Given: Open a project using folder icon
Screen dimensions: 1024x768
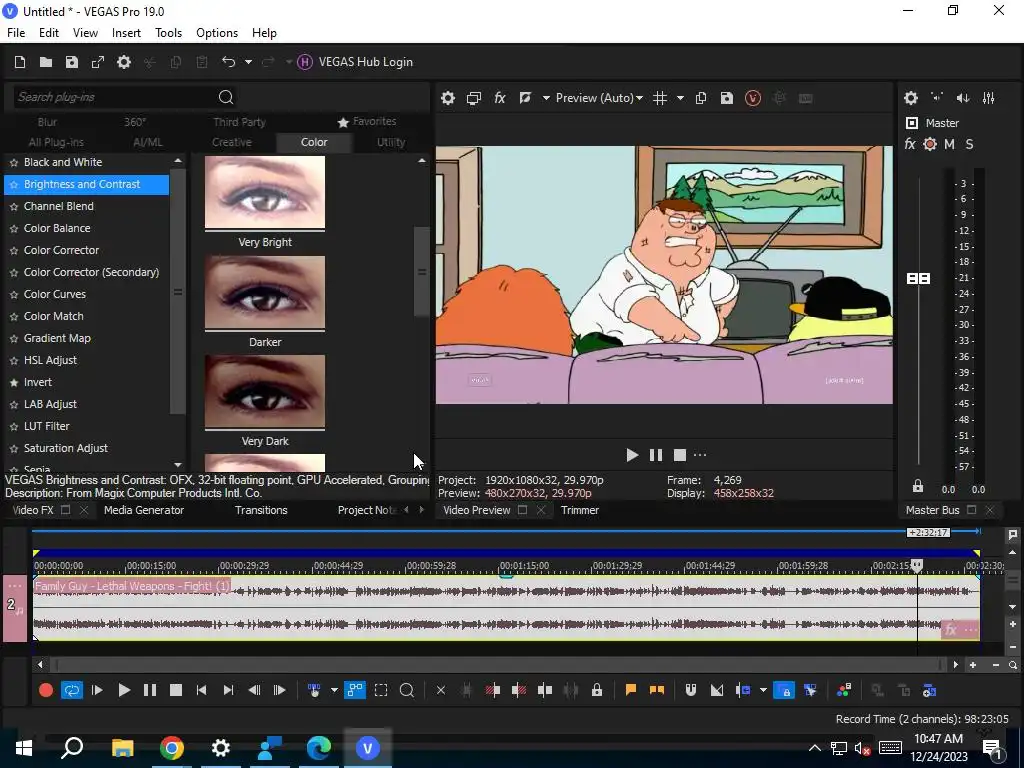Looking at the screenshot, I should pos(46,62).
